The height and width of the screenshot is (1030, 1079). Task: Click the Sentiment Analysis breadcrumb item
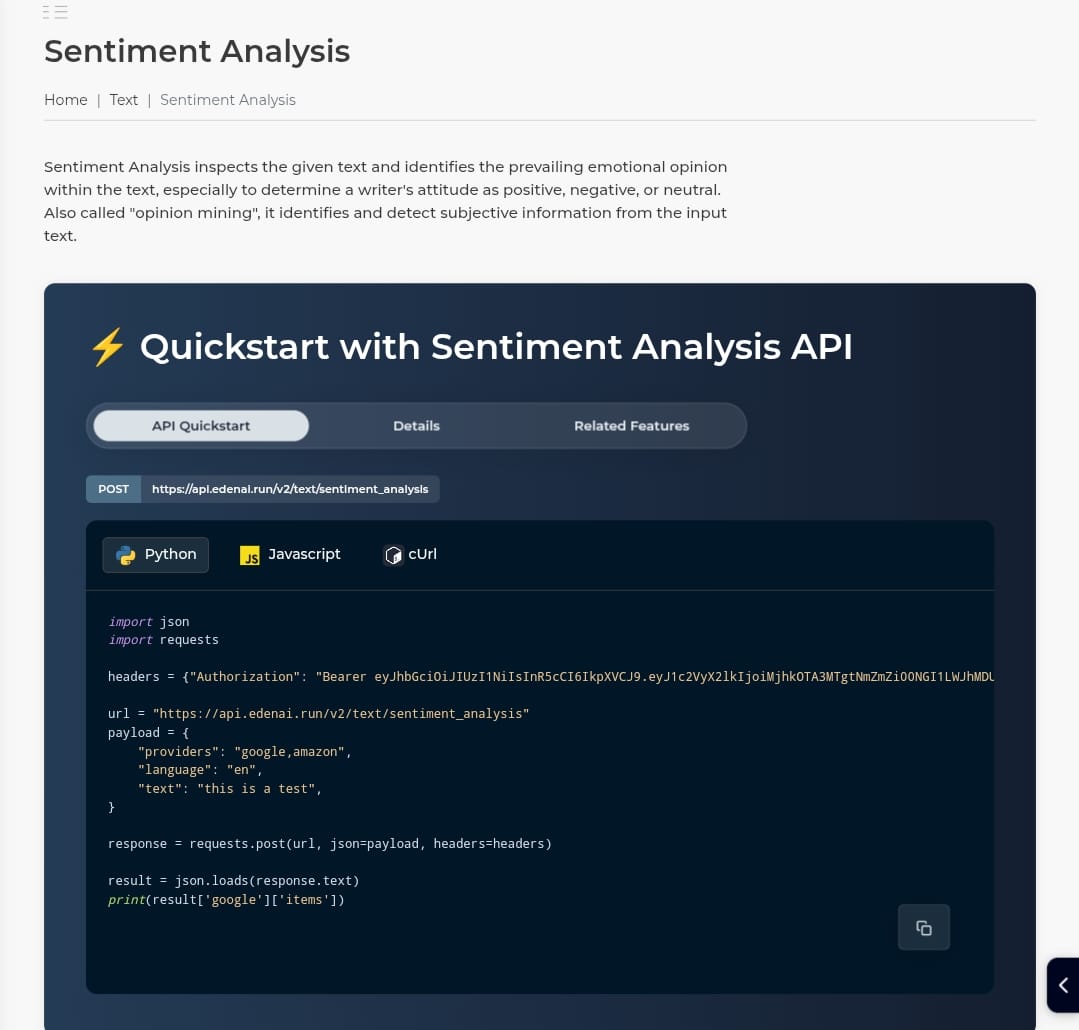point(228,100)
